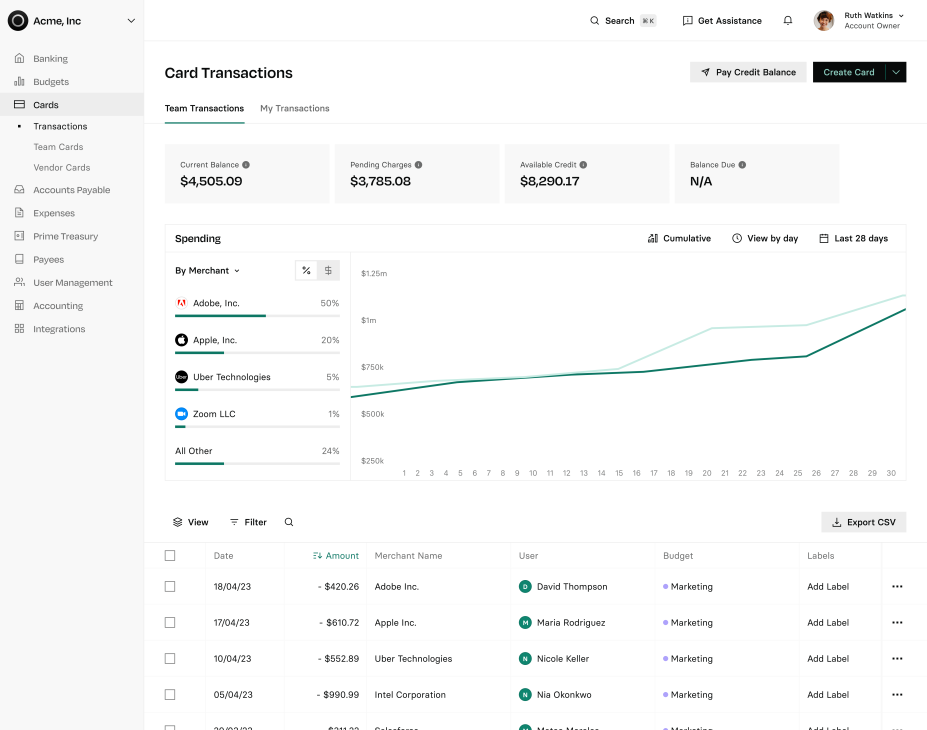Expand the By Merchant dropdown
The height and width of the screenshot is (730, 927).
[x=207, y=271]
